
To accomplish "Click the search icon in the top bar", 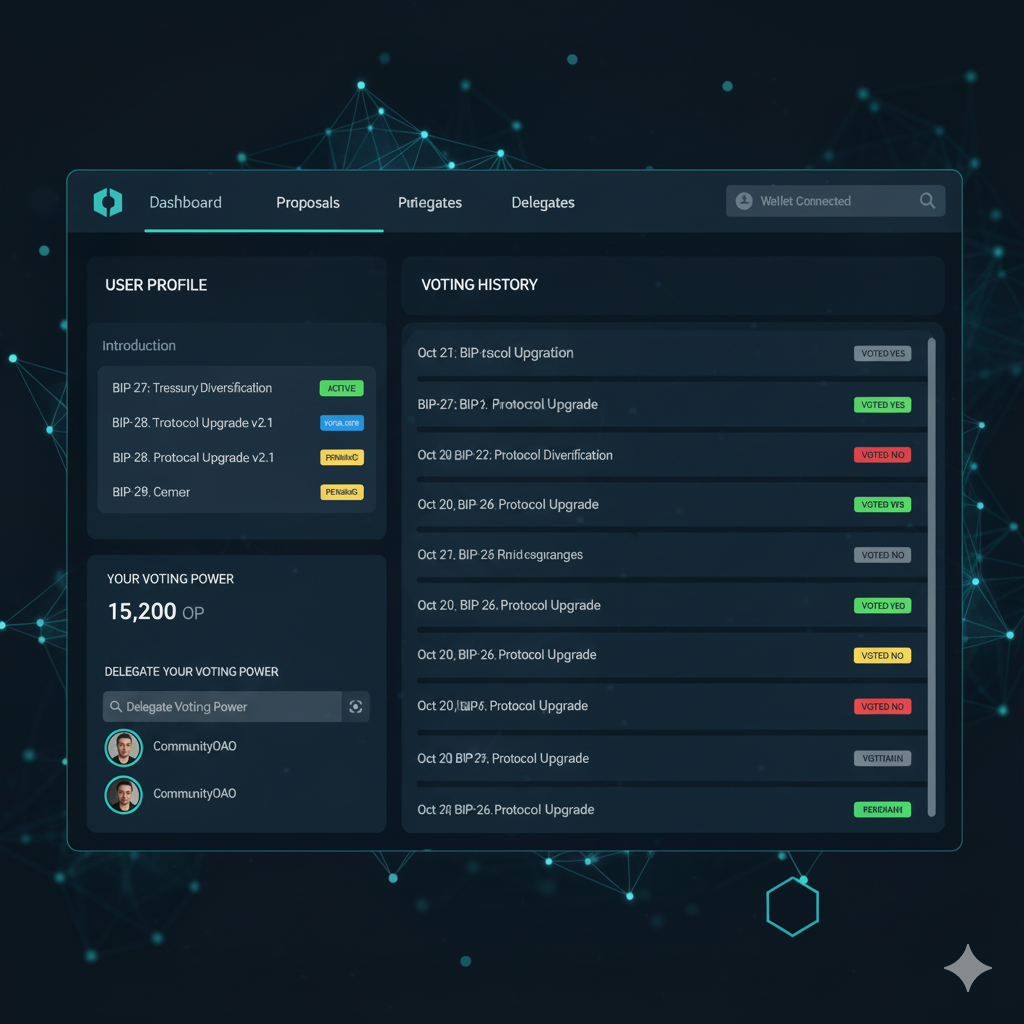I will (927, 200).
